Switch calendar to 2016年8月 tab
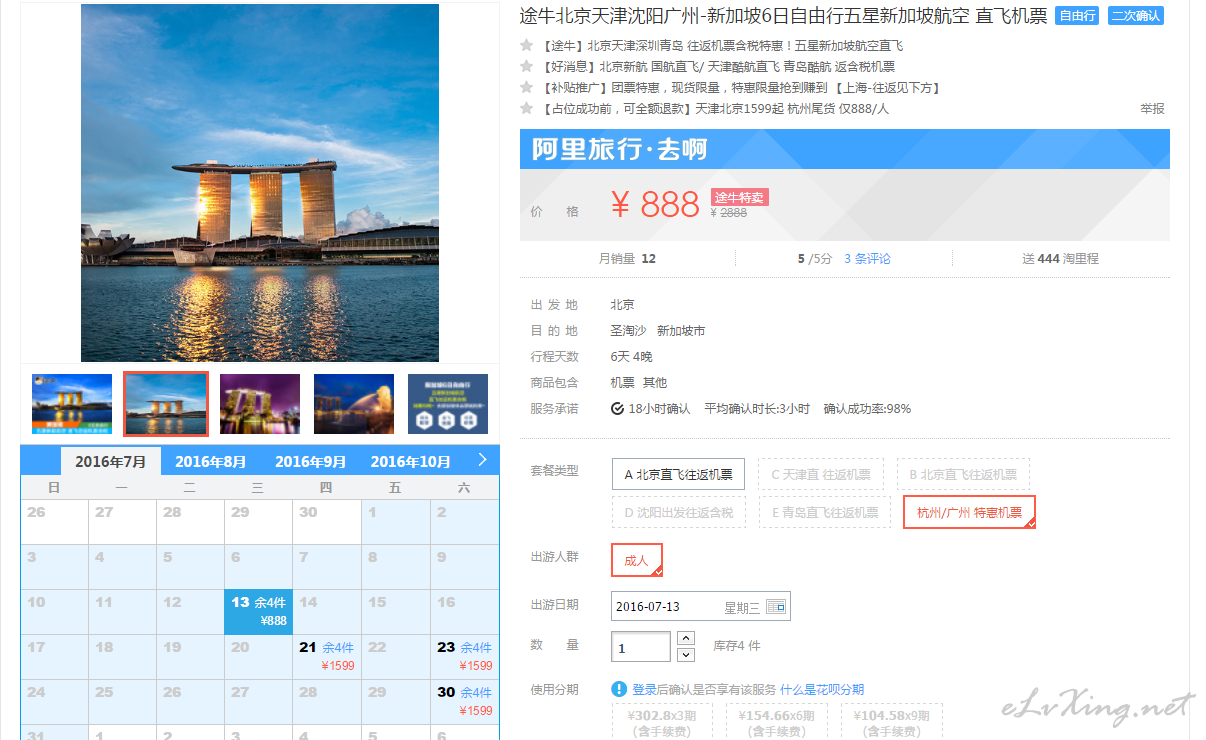The image size is (1206, 740). coord(211,461)
